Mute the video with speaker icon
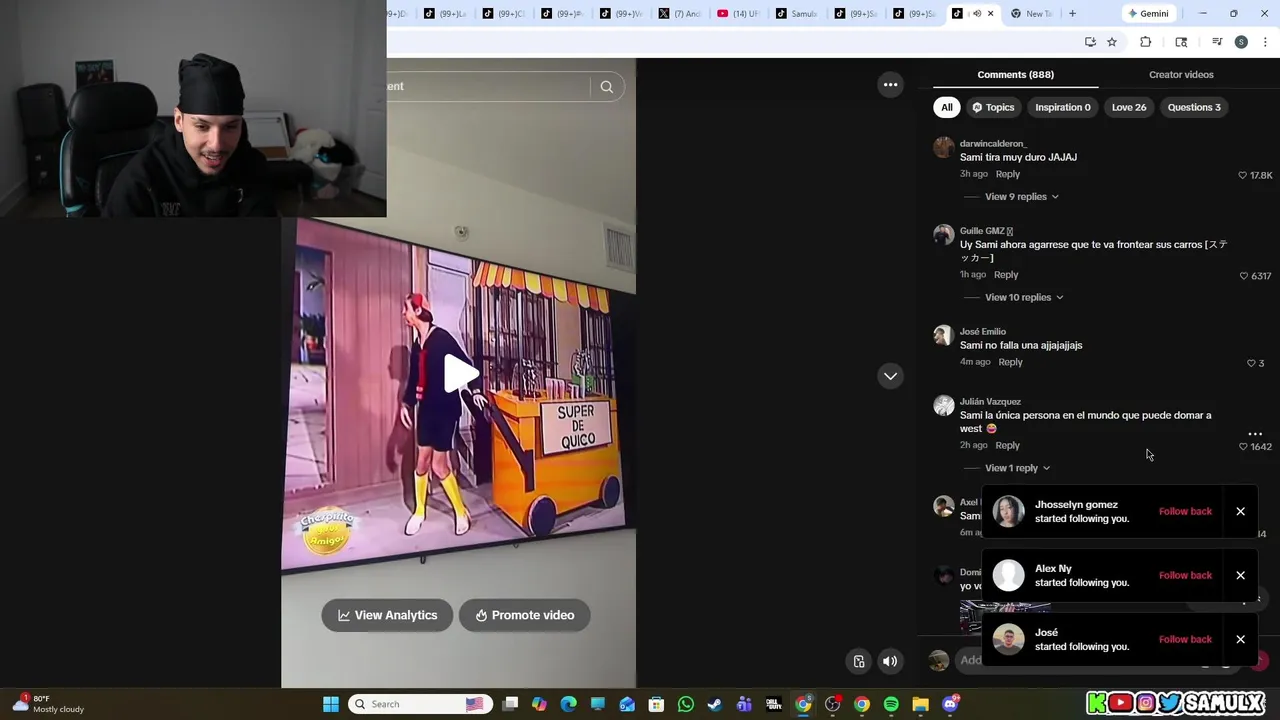 [889, 661]
